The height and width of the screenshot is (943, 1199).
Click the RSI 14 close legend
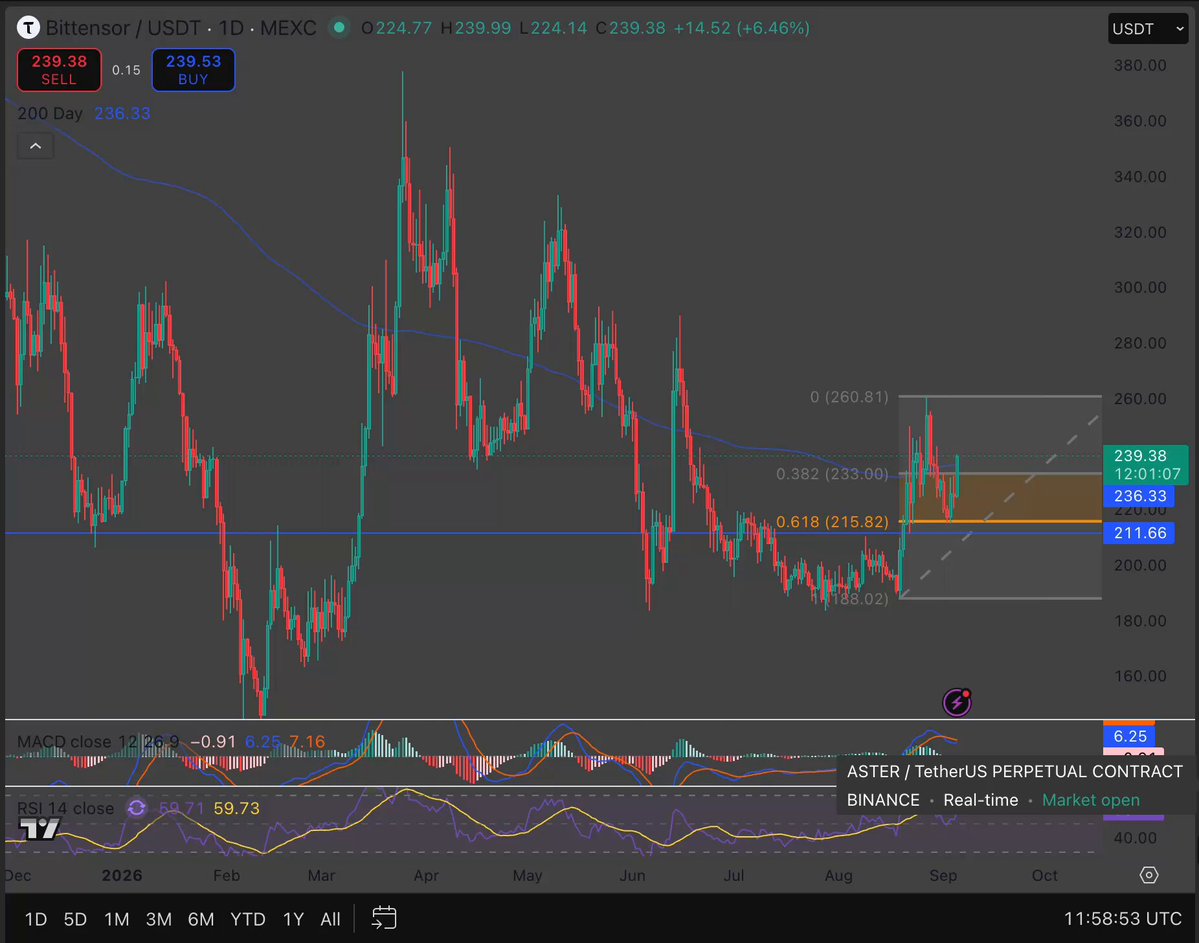[x=66, y=808]
